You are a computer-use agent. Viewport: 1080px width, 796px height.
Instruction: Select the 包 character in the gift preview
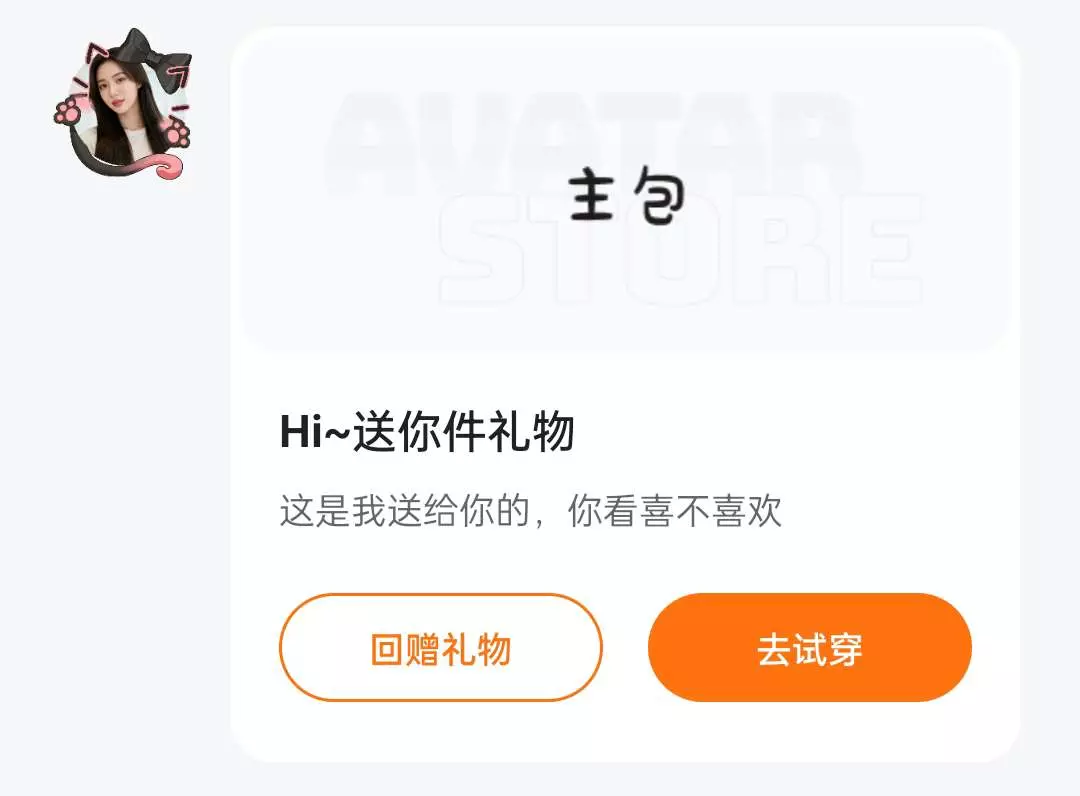coord(658,197)
